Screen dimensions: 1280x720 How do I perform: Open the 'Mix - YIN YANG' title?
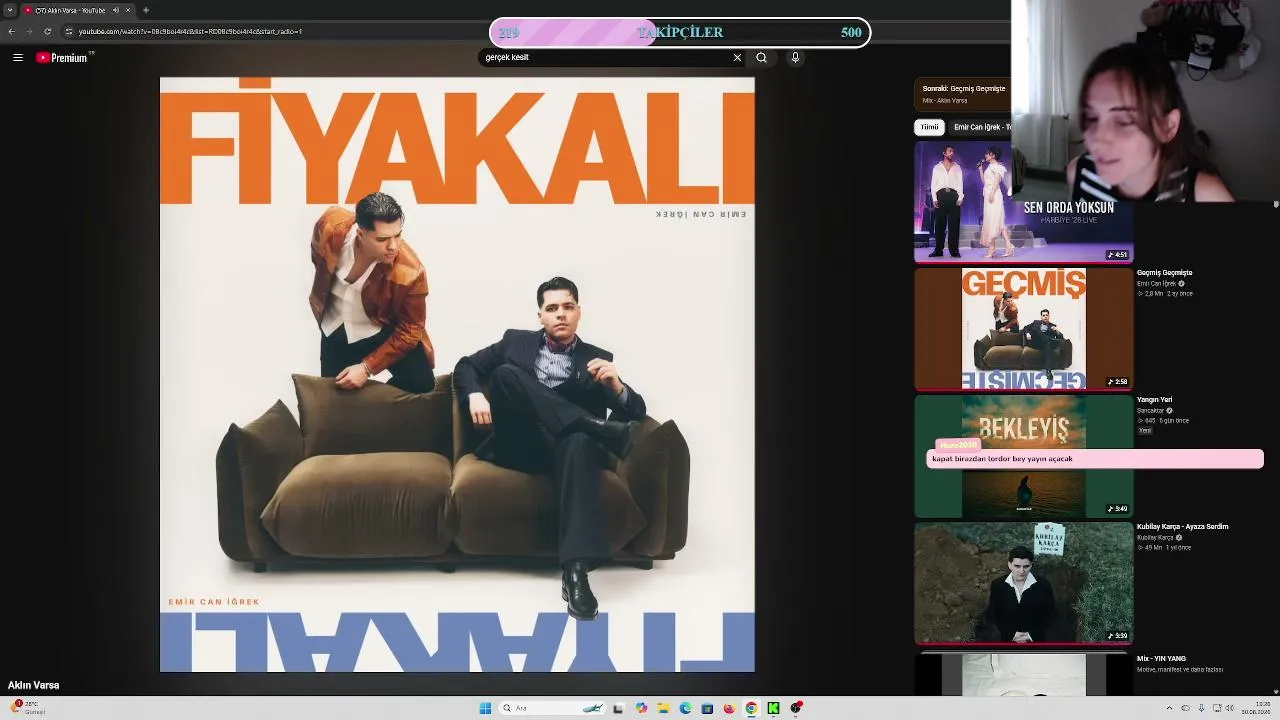(x=1161, y=659)
